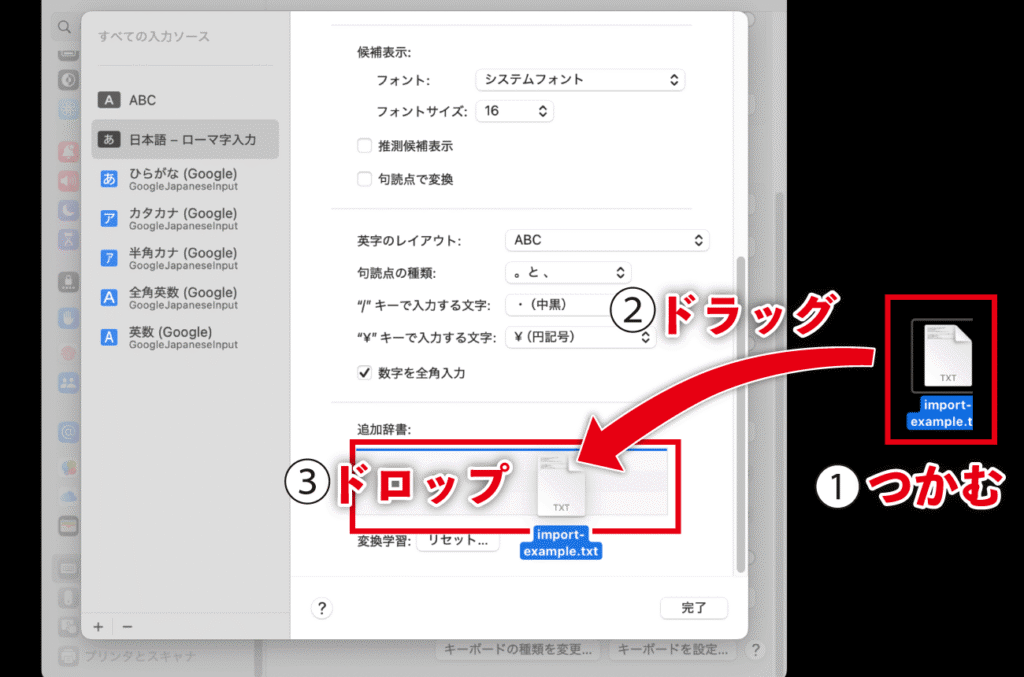Select 日本語 – ローマ字入力 in sidebar

pos(185,140)
